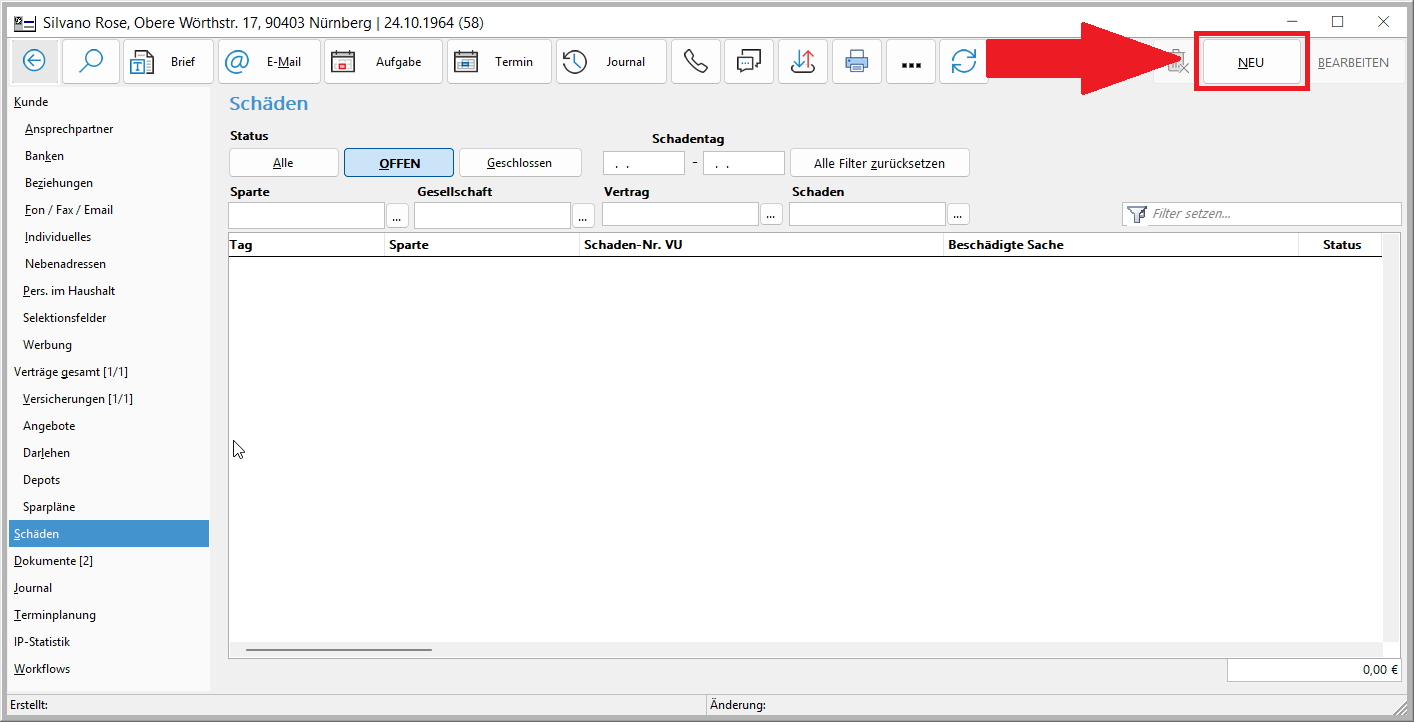Click the 'Filter setzen...' input field
The image size is (1414, 722).
1272,214
